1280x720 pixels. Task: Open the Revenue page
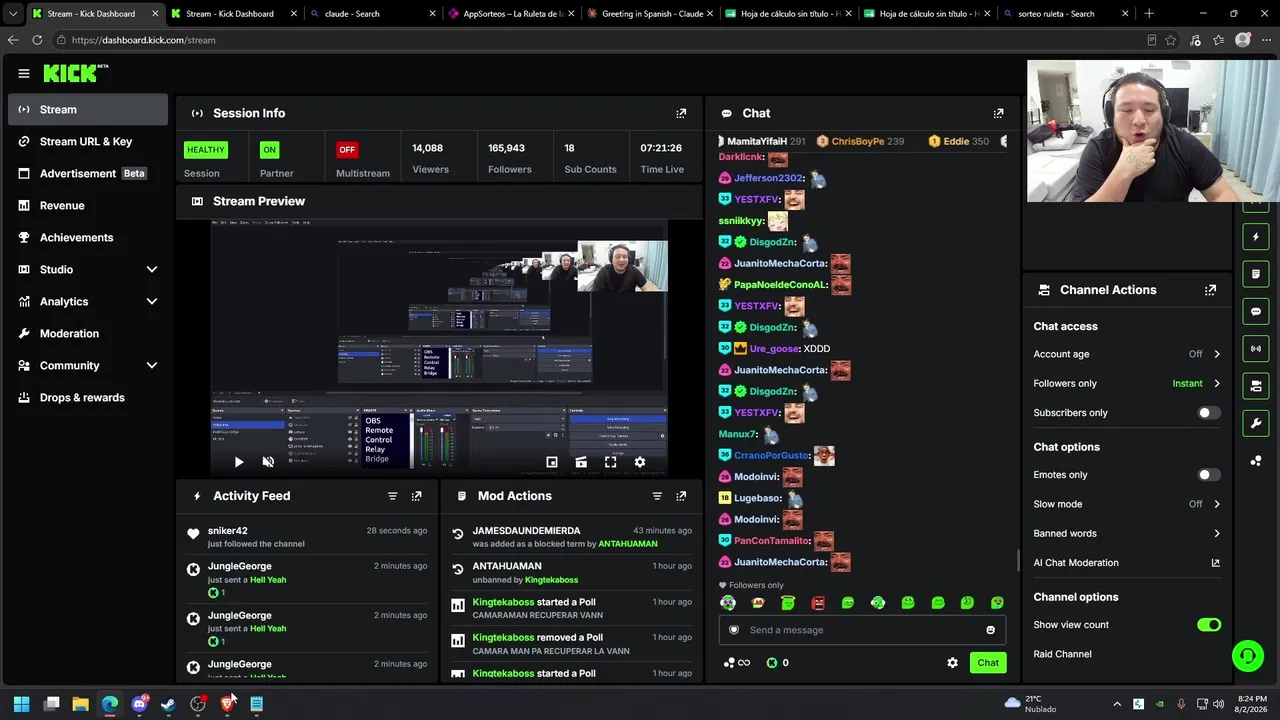[88, 206]
